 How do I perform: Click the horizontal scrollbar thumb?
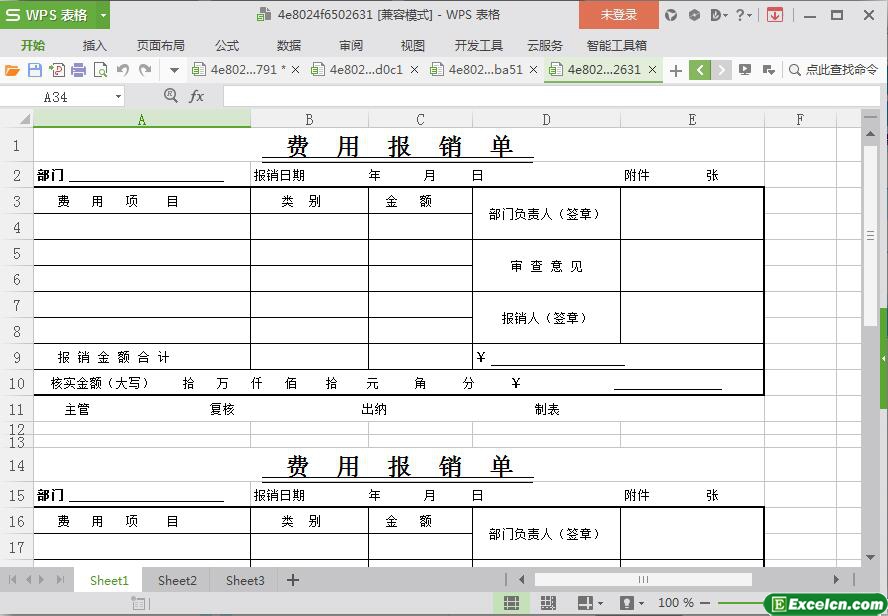[x=643, y=579]
